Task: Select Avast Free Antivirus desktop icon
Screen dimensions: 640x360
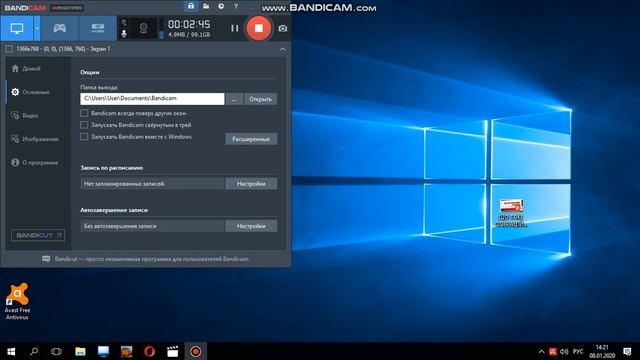Action: [x=17, y=301]
